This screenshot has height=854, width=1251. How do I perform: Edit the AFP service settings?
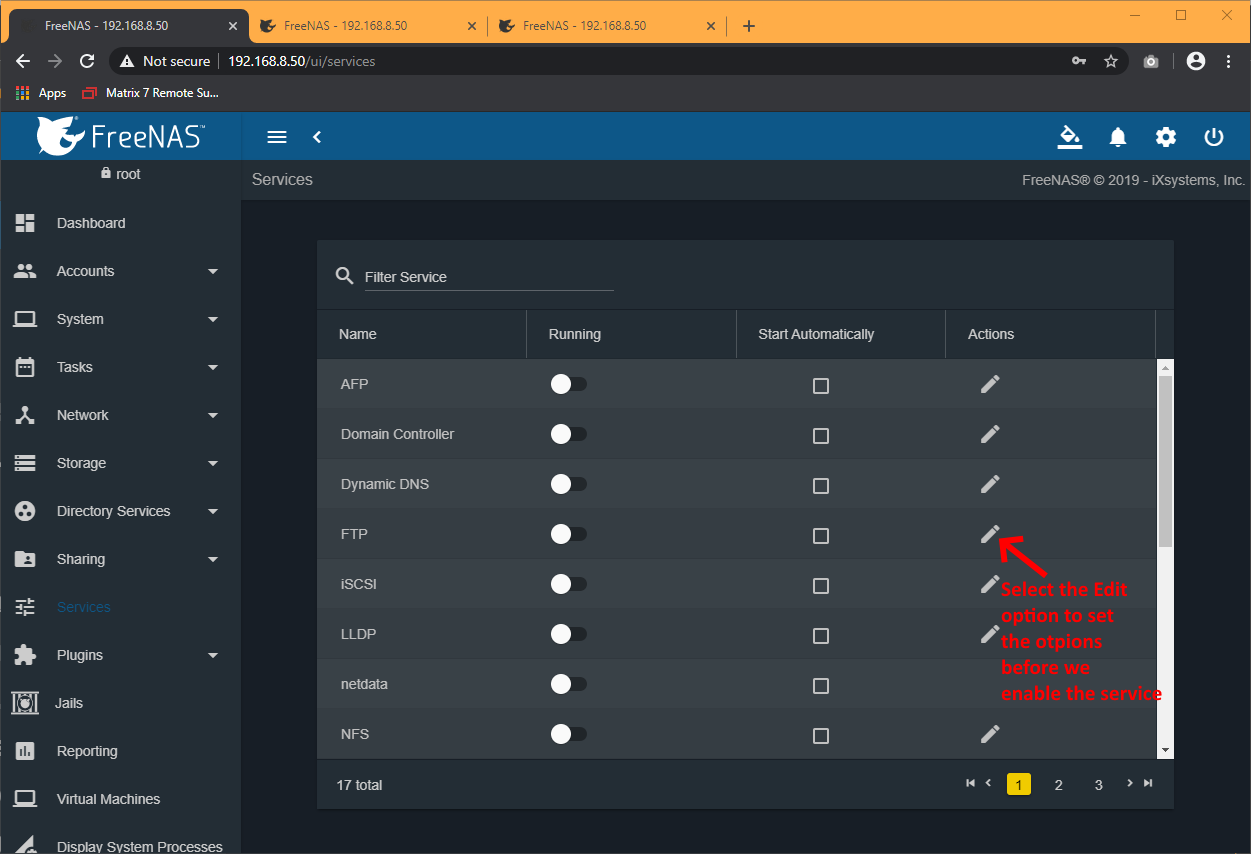(990, 384)
